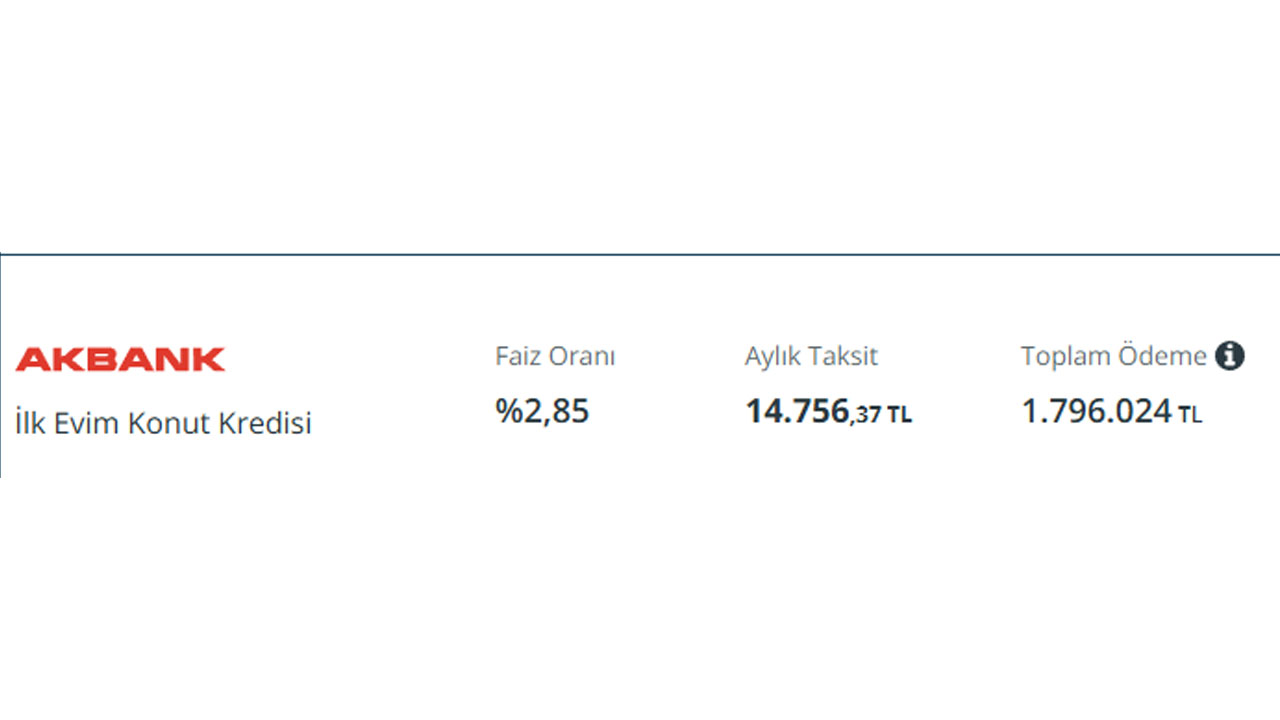Click the Aylık Taksit label
This screenshot has width=1280, height=720.
811,356
